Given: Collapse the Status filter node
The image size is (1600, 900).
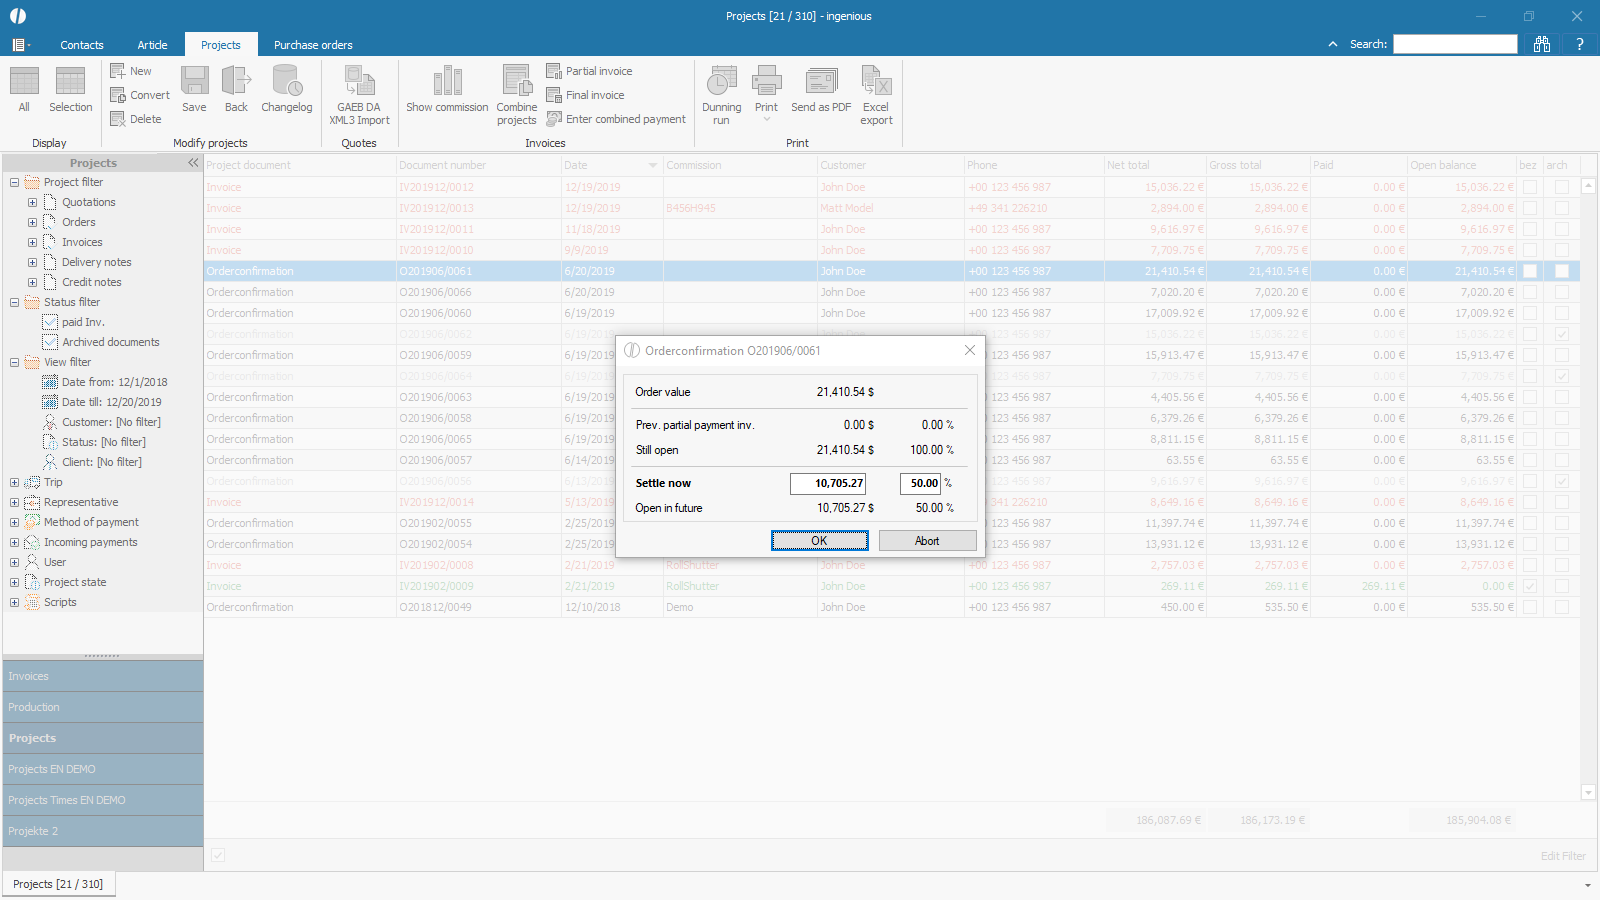Looking at the screenshot, I should point(14,302).
